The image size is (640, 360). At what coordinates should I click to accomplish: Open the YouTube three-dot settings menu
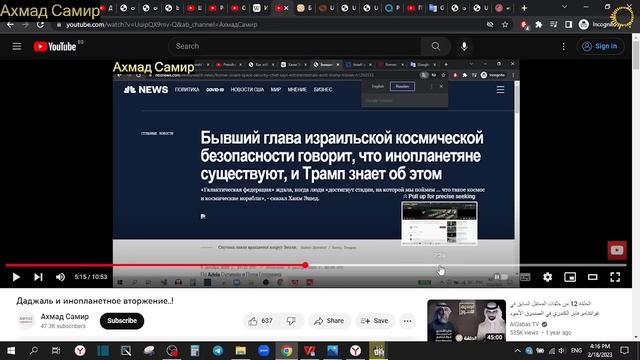[x=564, y=47]
